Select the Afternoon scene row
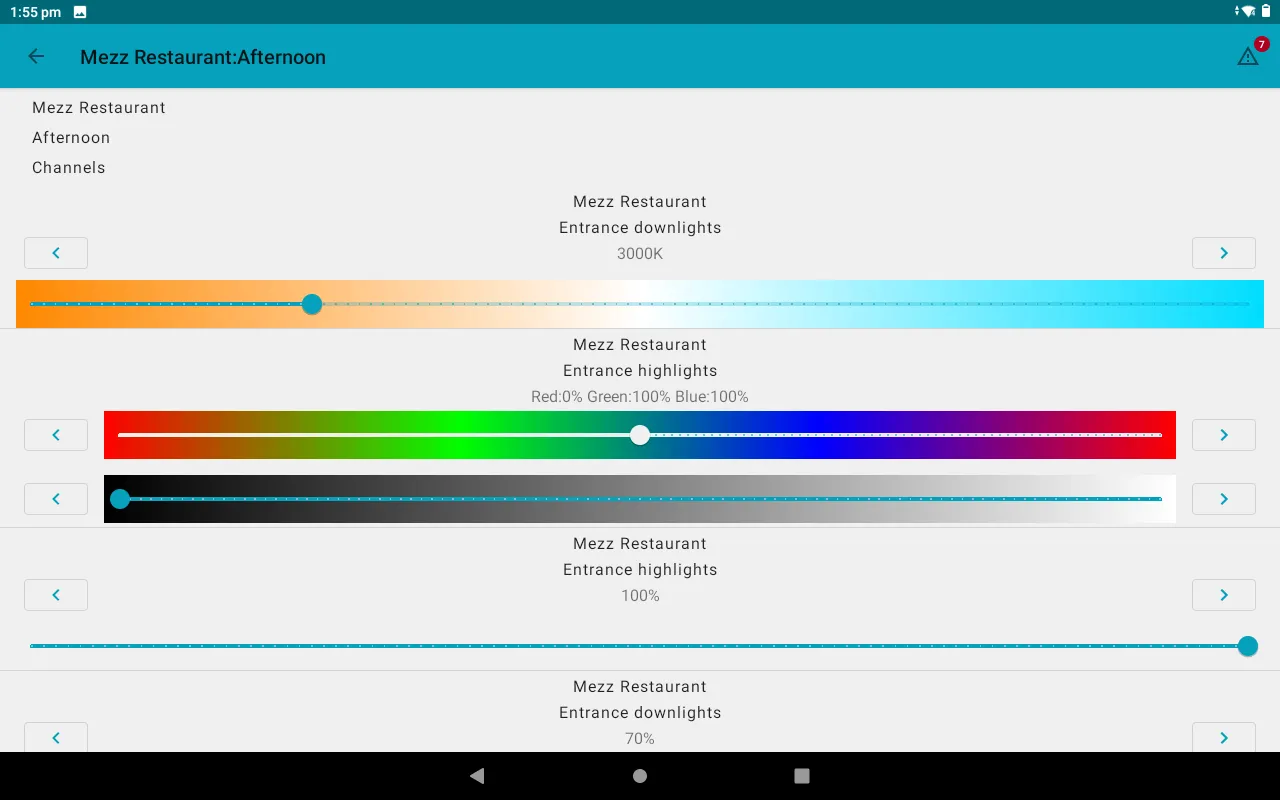Image resolution: width=1280 pixels, height=800 pixels. 71,137
